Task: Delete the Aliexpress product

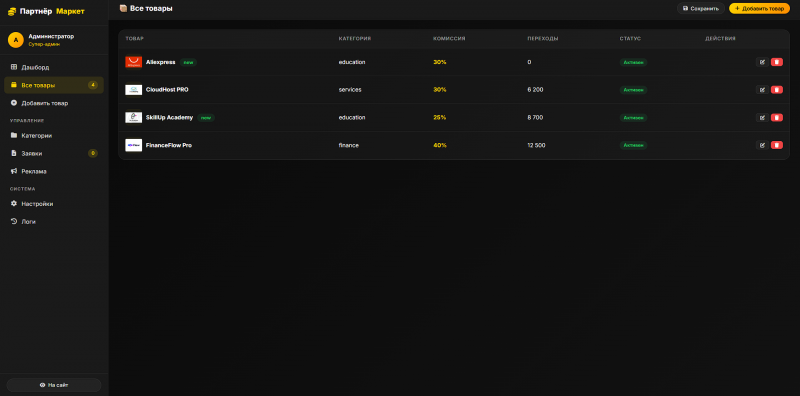Action: 777,62
